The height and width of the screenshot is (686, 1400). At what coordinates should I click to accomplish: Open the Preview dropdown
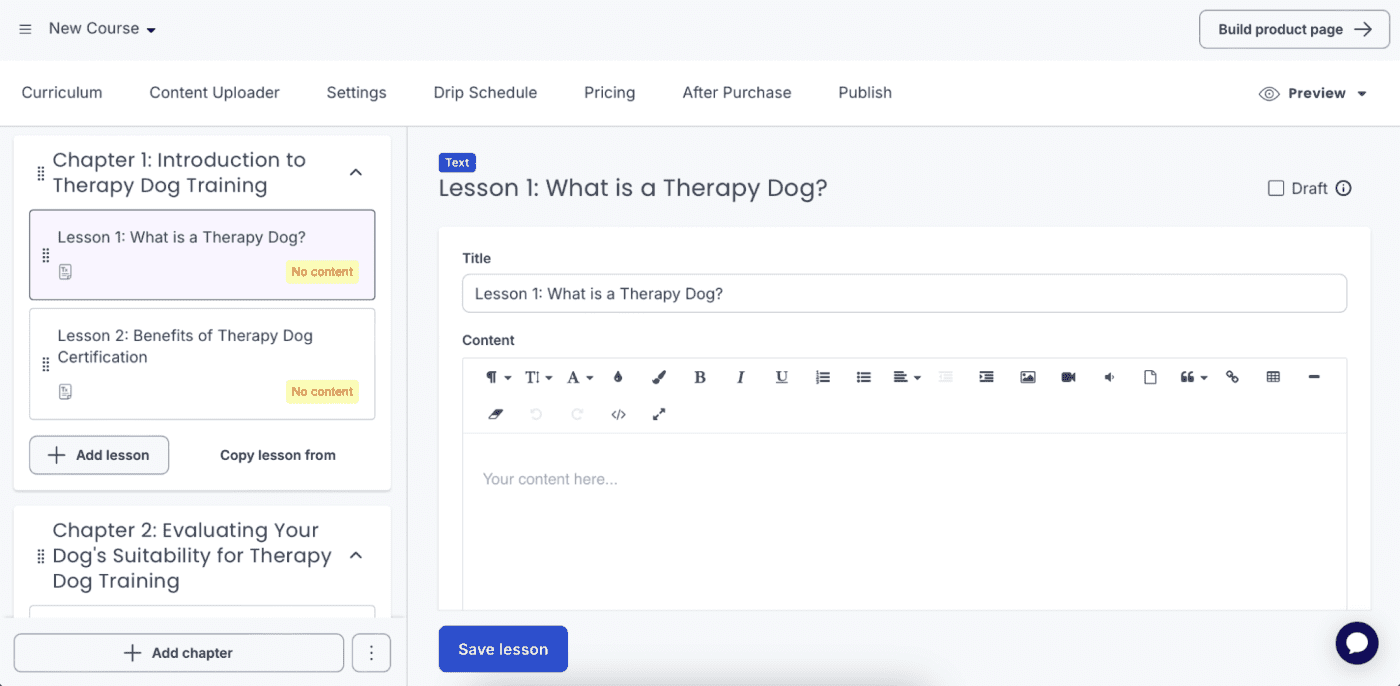1313,93
